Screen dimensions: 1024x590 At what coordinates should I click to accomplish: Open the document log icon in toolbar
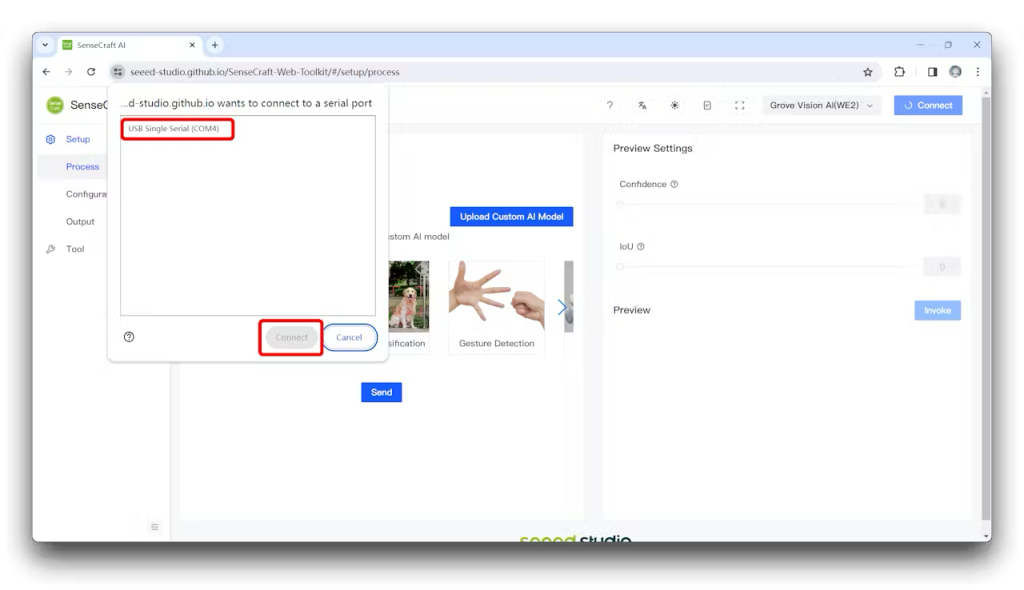707,105
